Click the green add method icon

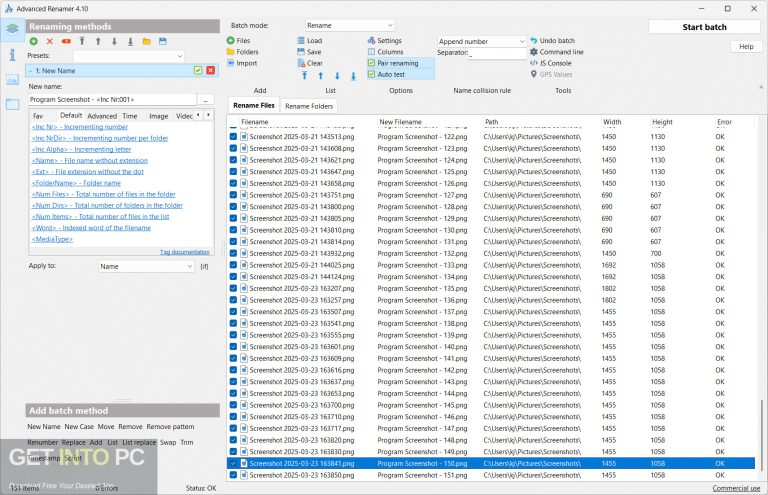tap(33, 42)
